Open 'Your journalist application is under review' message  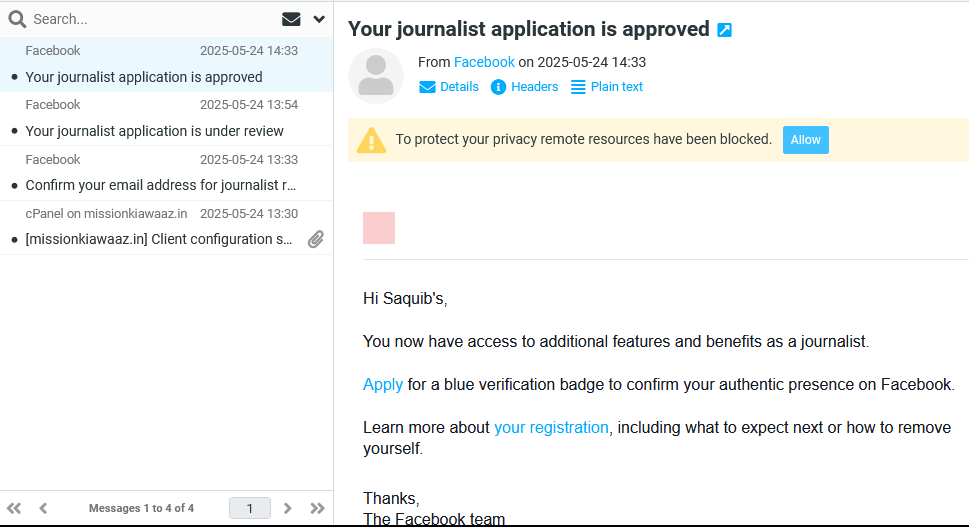coord(166,119)
